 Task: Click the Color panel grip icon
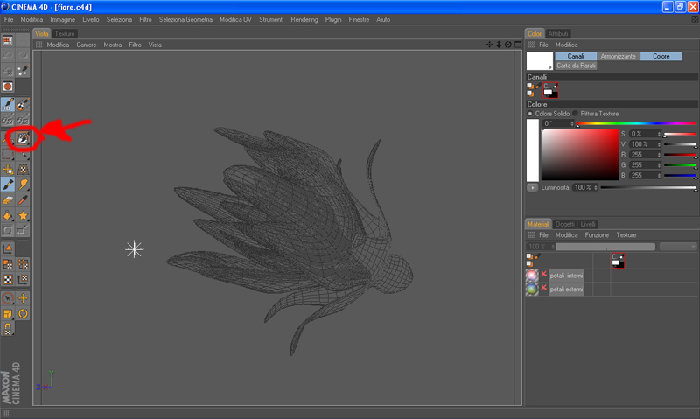click(x=531, y=45)
